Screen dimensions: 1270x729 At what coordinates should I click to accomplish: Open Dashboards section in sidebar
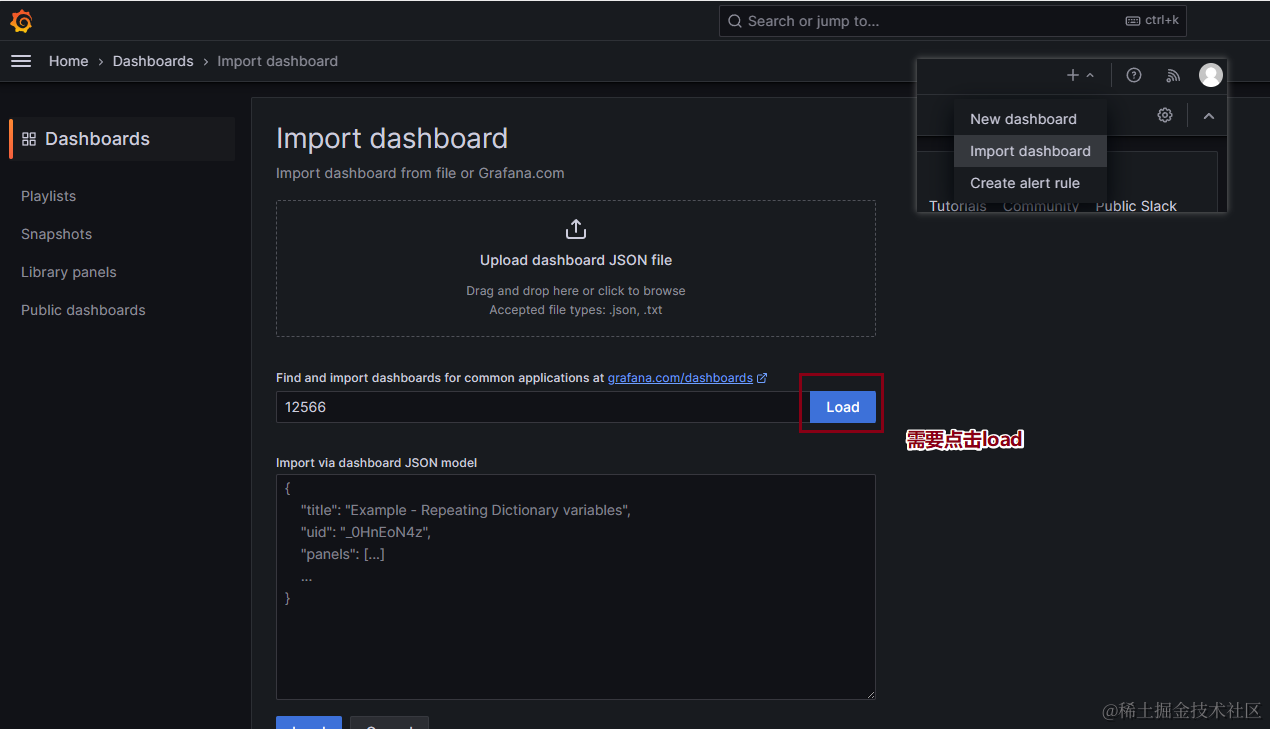(x=122, y=139)
